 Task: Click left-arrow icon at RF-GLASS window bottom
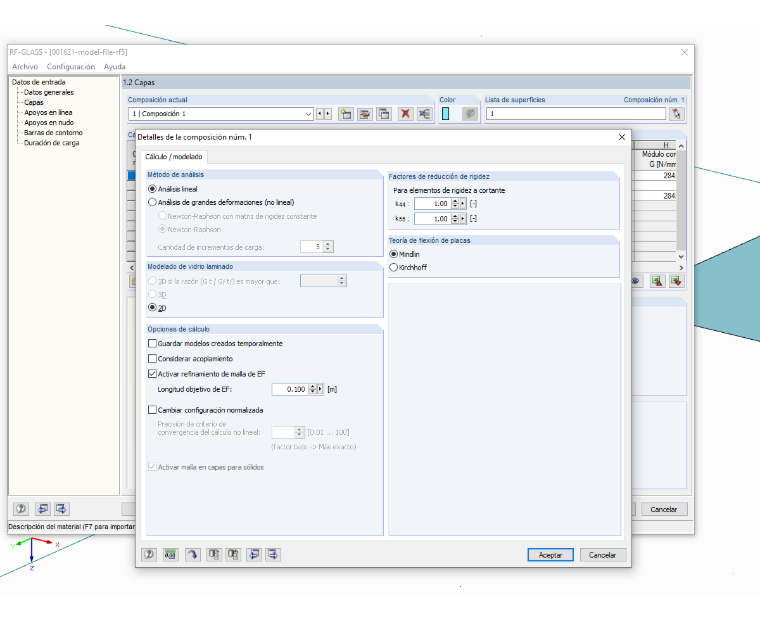coord(43,509)
